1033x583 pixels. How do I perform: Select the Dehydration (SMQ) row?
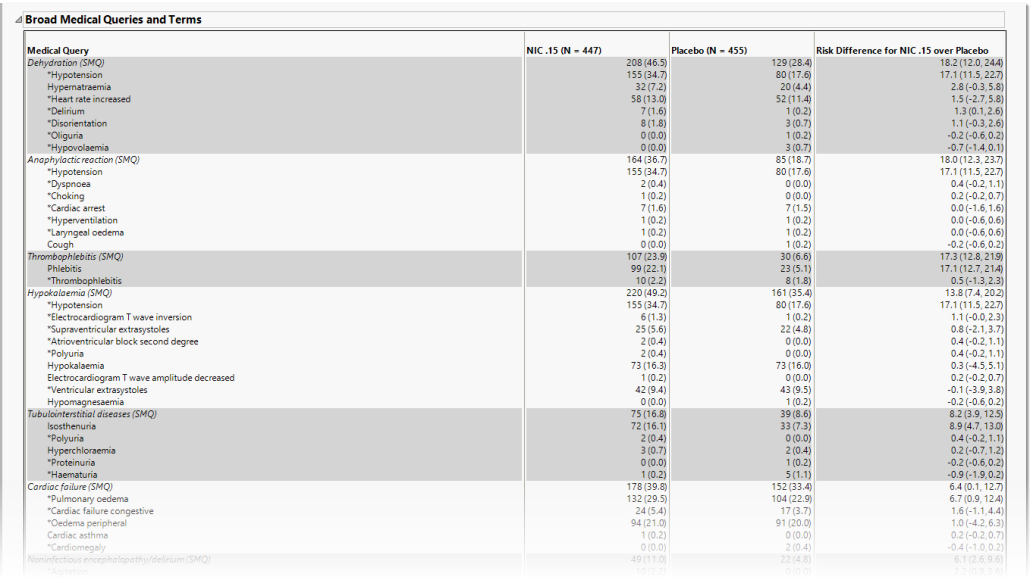click(65, 63)
